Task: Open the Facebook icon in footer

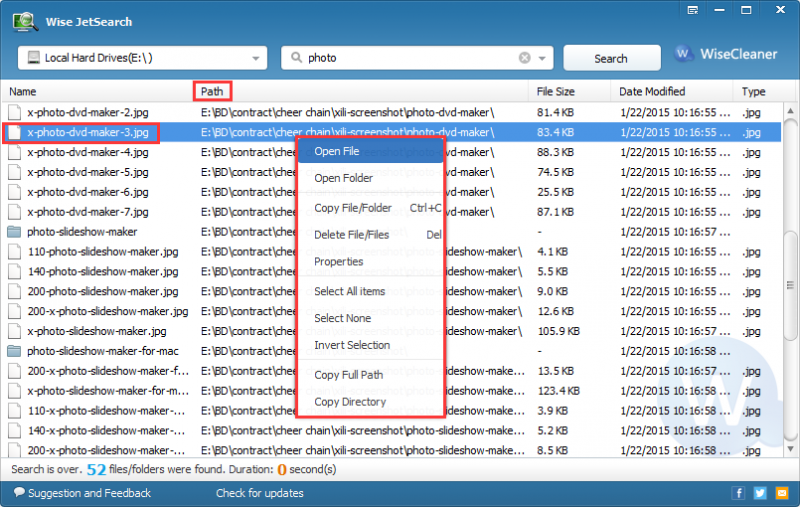Action: pyautogui.click(x=738, y=493)
